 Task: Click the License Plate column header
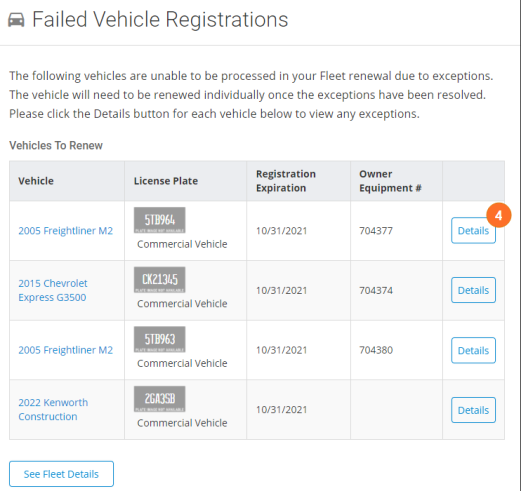click(166, 181)
